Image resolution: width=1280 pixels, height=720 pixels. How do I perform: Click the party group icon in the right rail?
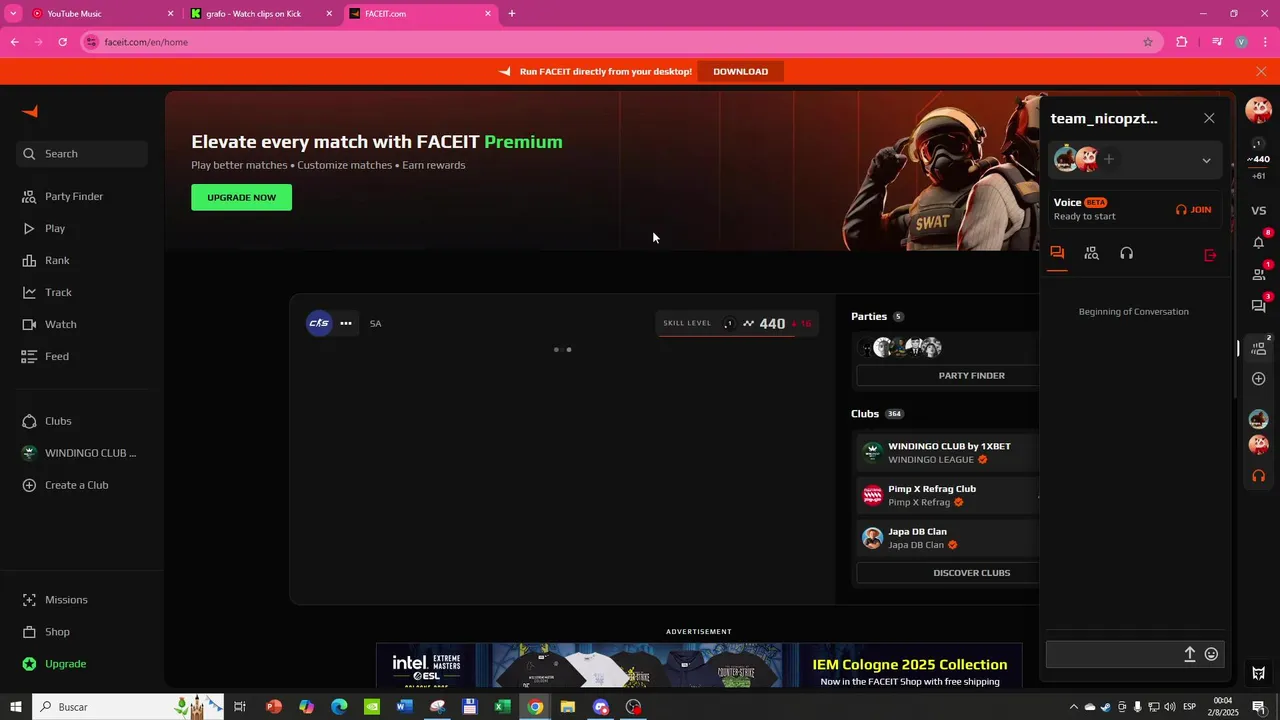1259,348
